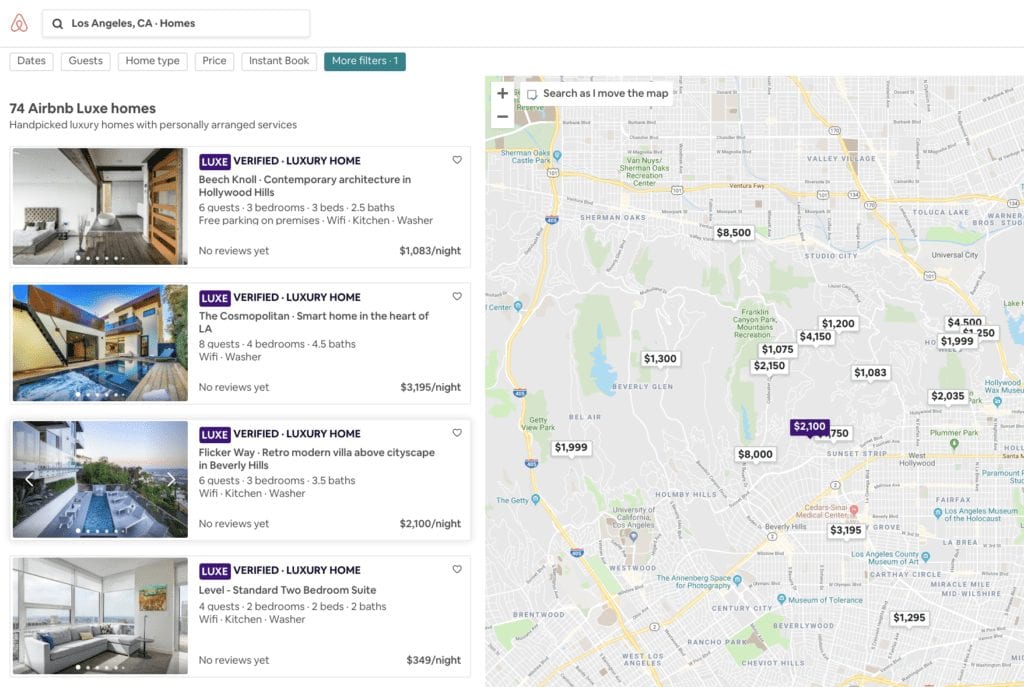1024x687 pixels.
Task: Select the $8,500 map price marker
Action: 733,233
